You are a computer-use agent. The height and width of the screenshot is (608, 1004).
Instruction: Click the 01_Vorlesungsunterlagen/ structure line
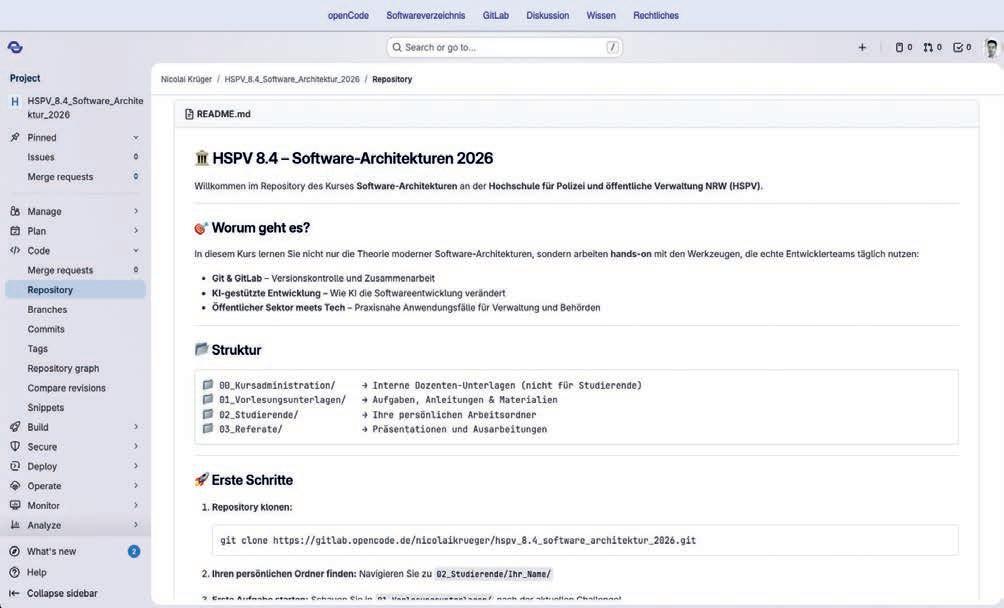(380, 400)
